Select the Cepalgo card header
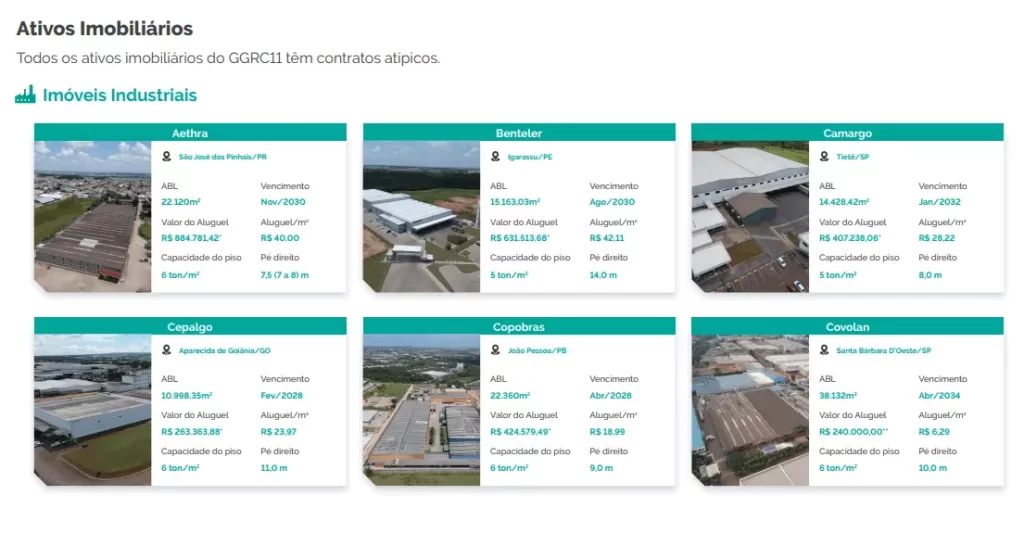The image size is (1024, 533). point(190,327)
